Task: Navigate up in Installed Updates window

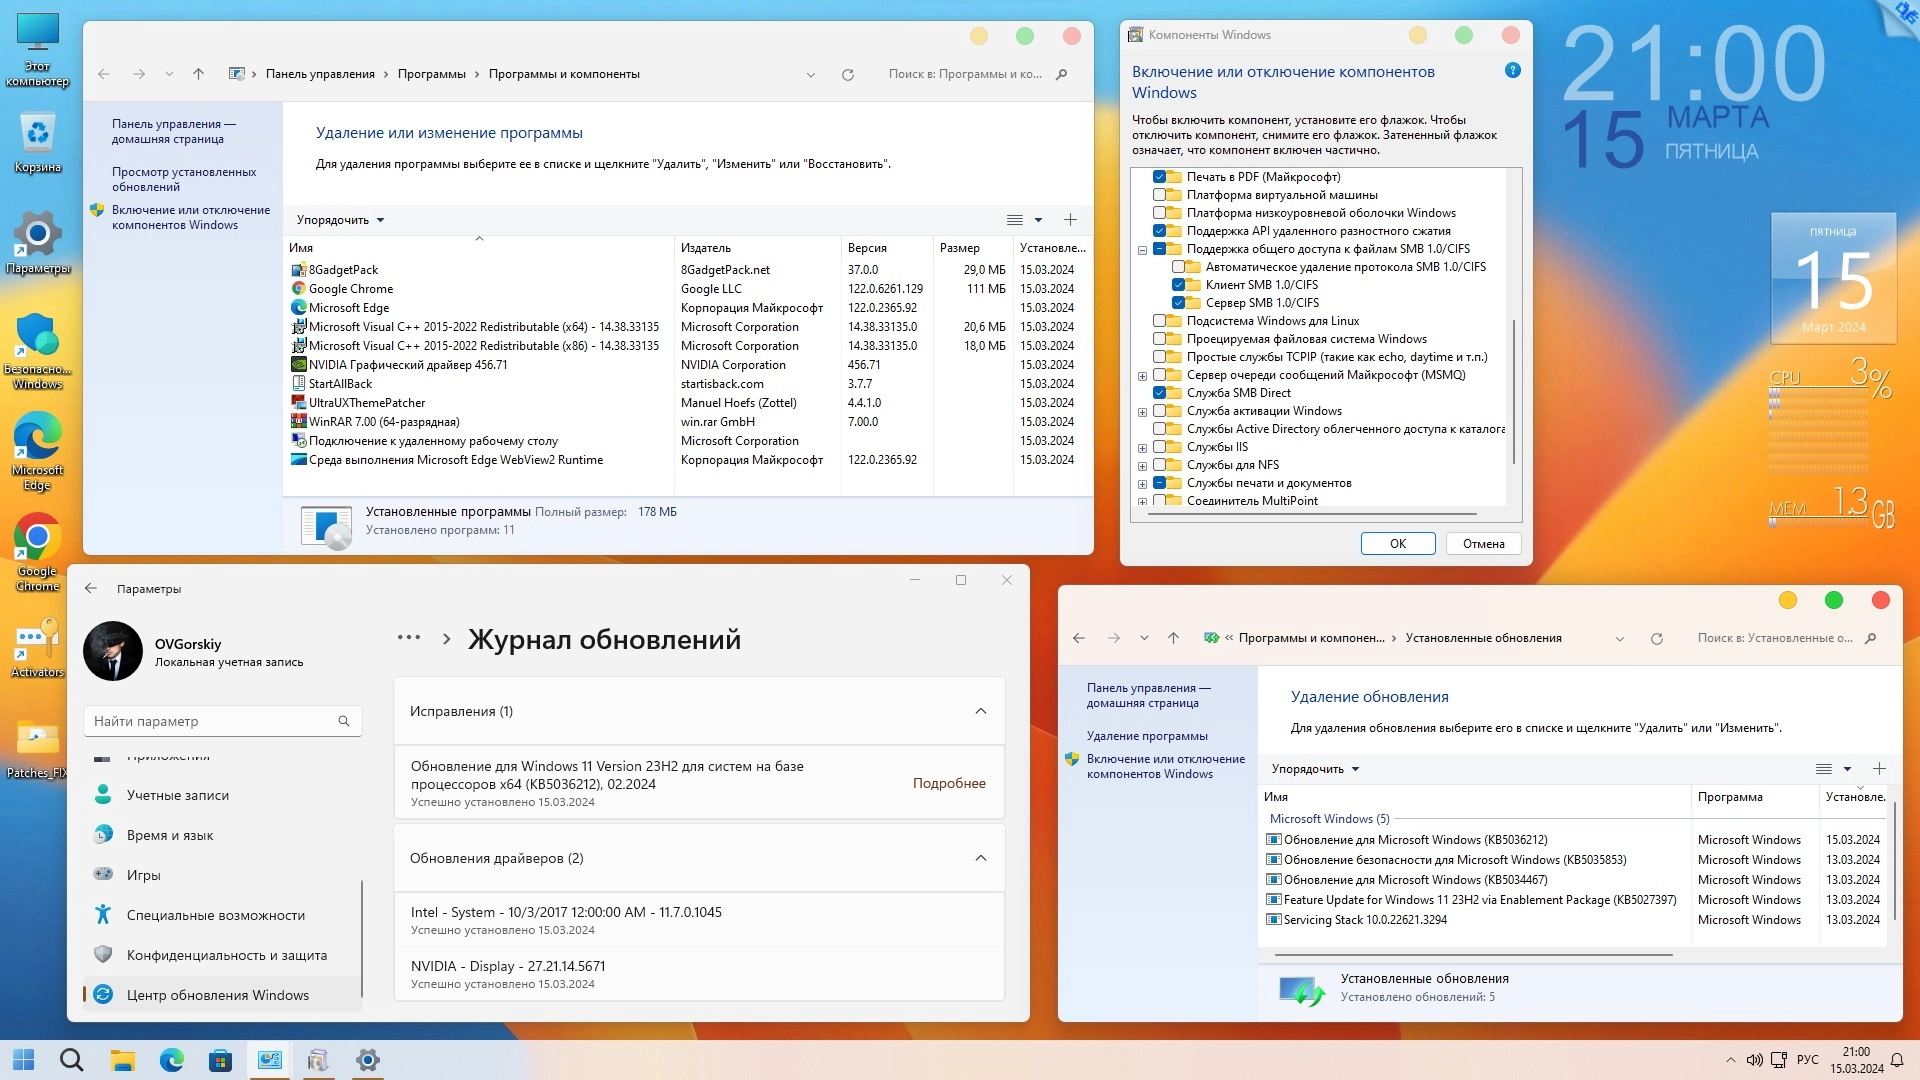Action: pyautogui.click(x=1173, y=638)
